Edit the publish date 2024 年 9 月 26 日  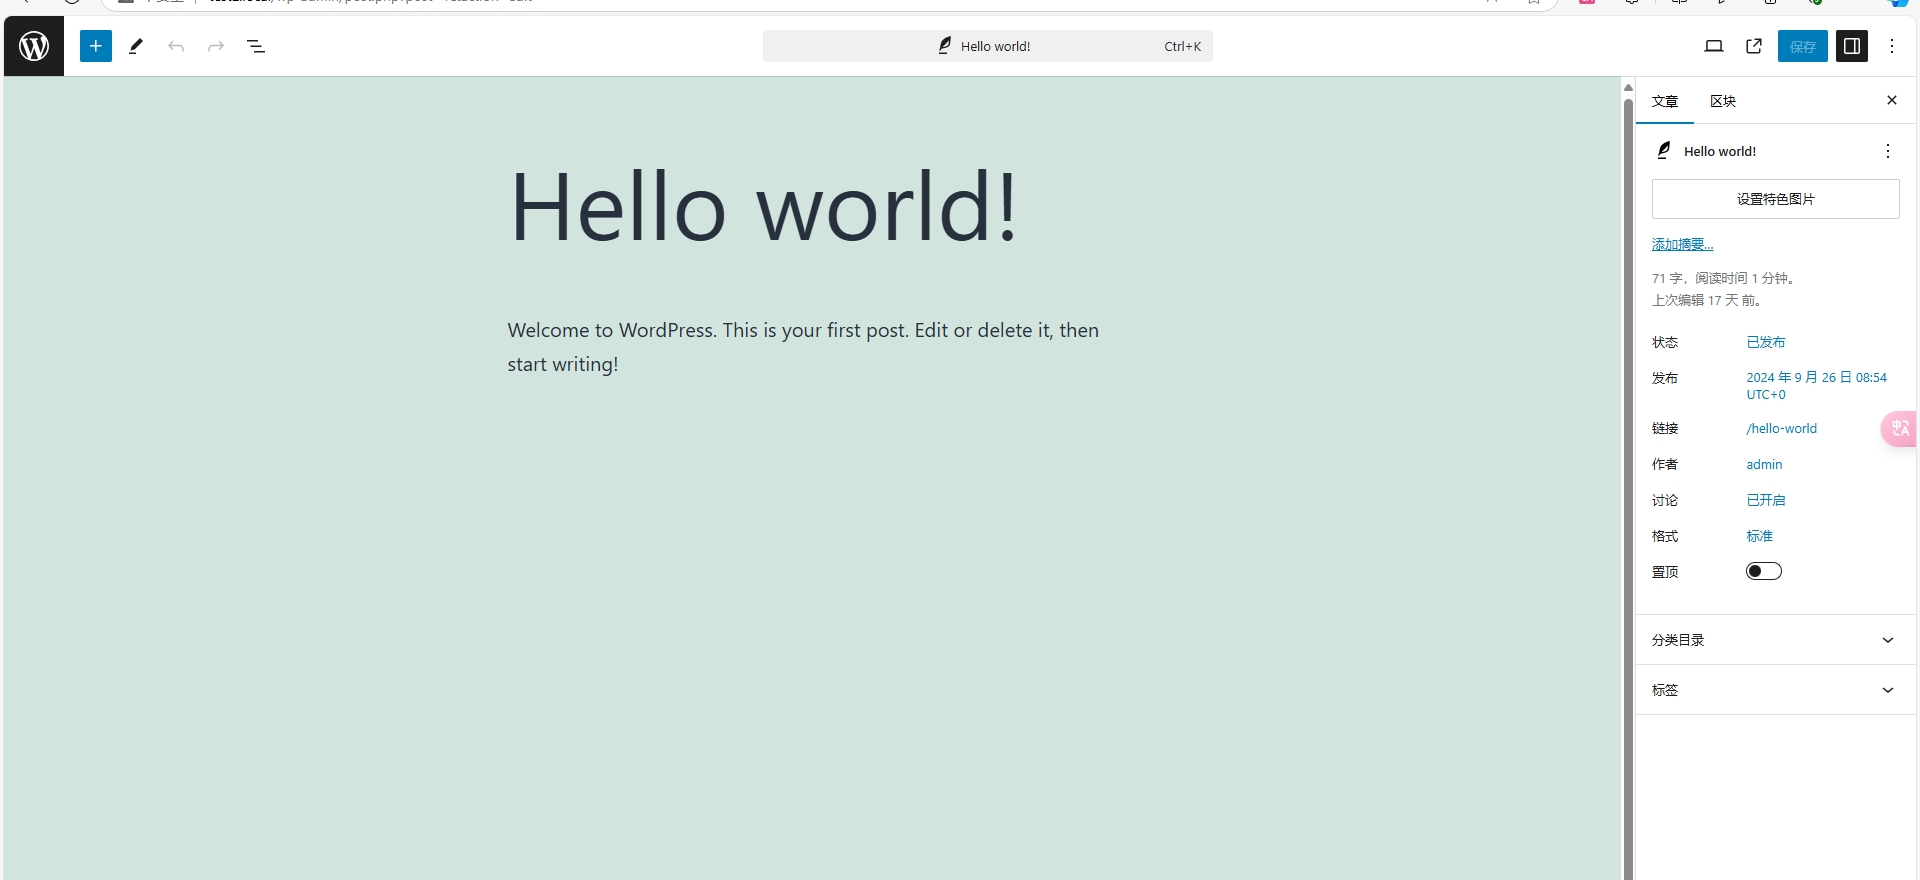(1817, 386)
